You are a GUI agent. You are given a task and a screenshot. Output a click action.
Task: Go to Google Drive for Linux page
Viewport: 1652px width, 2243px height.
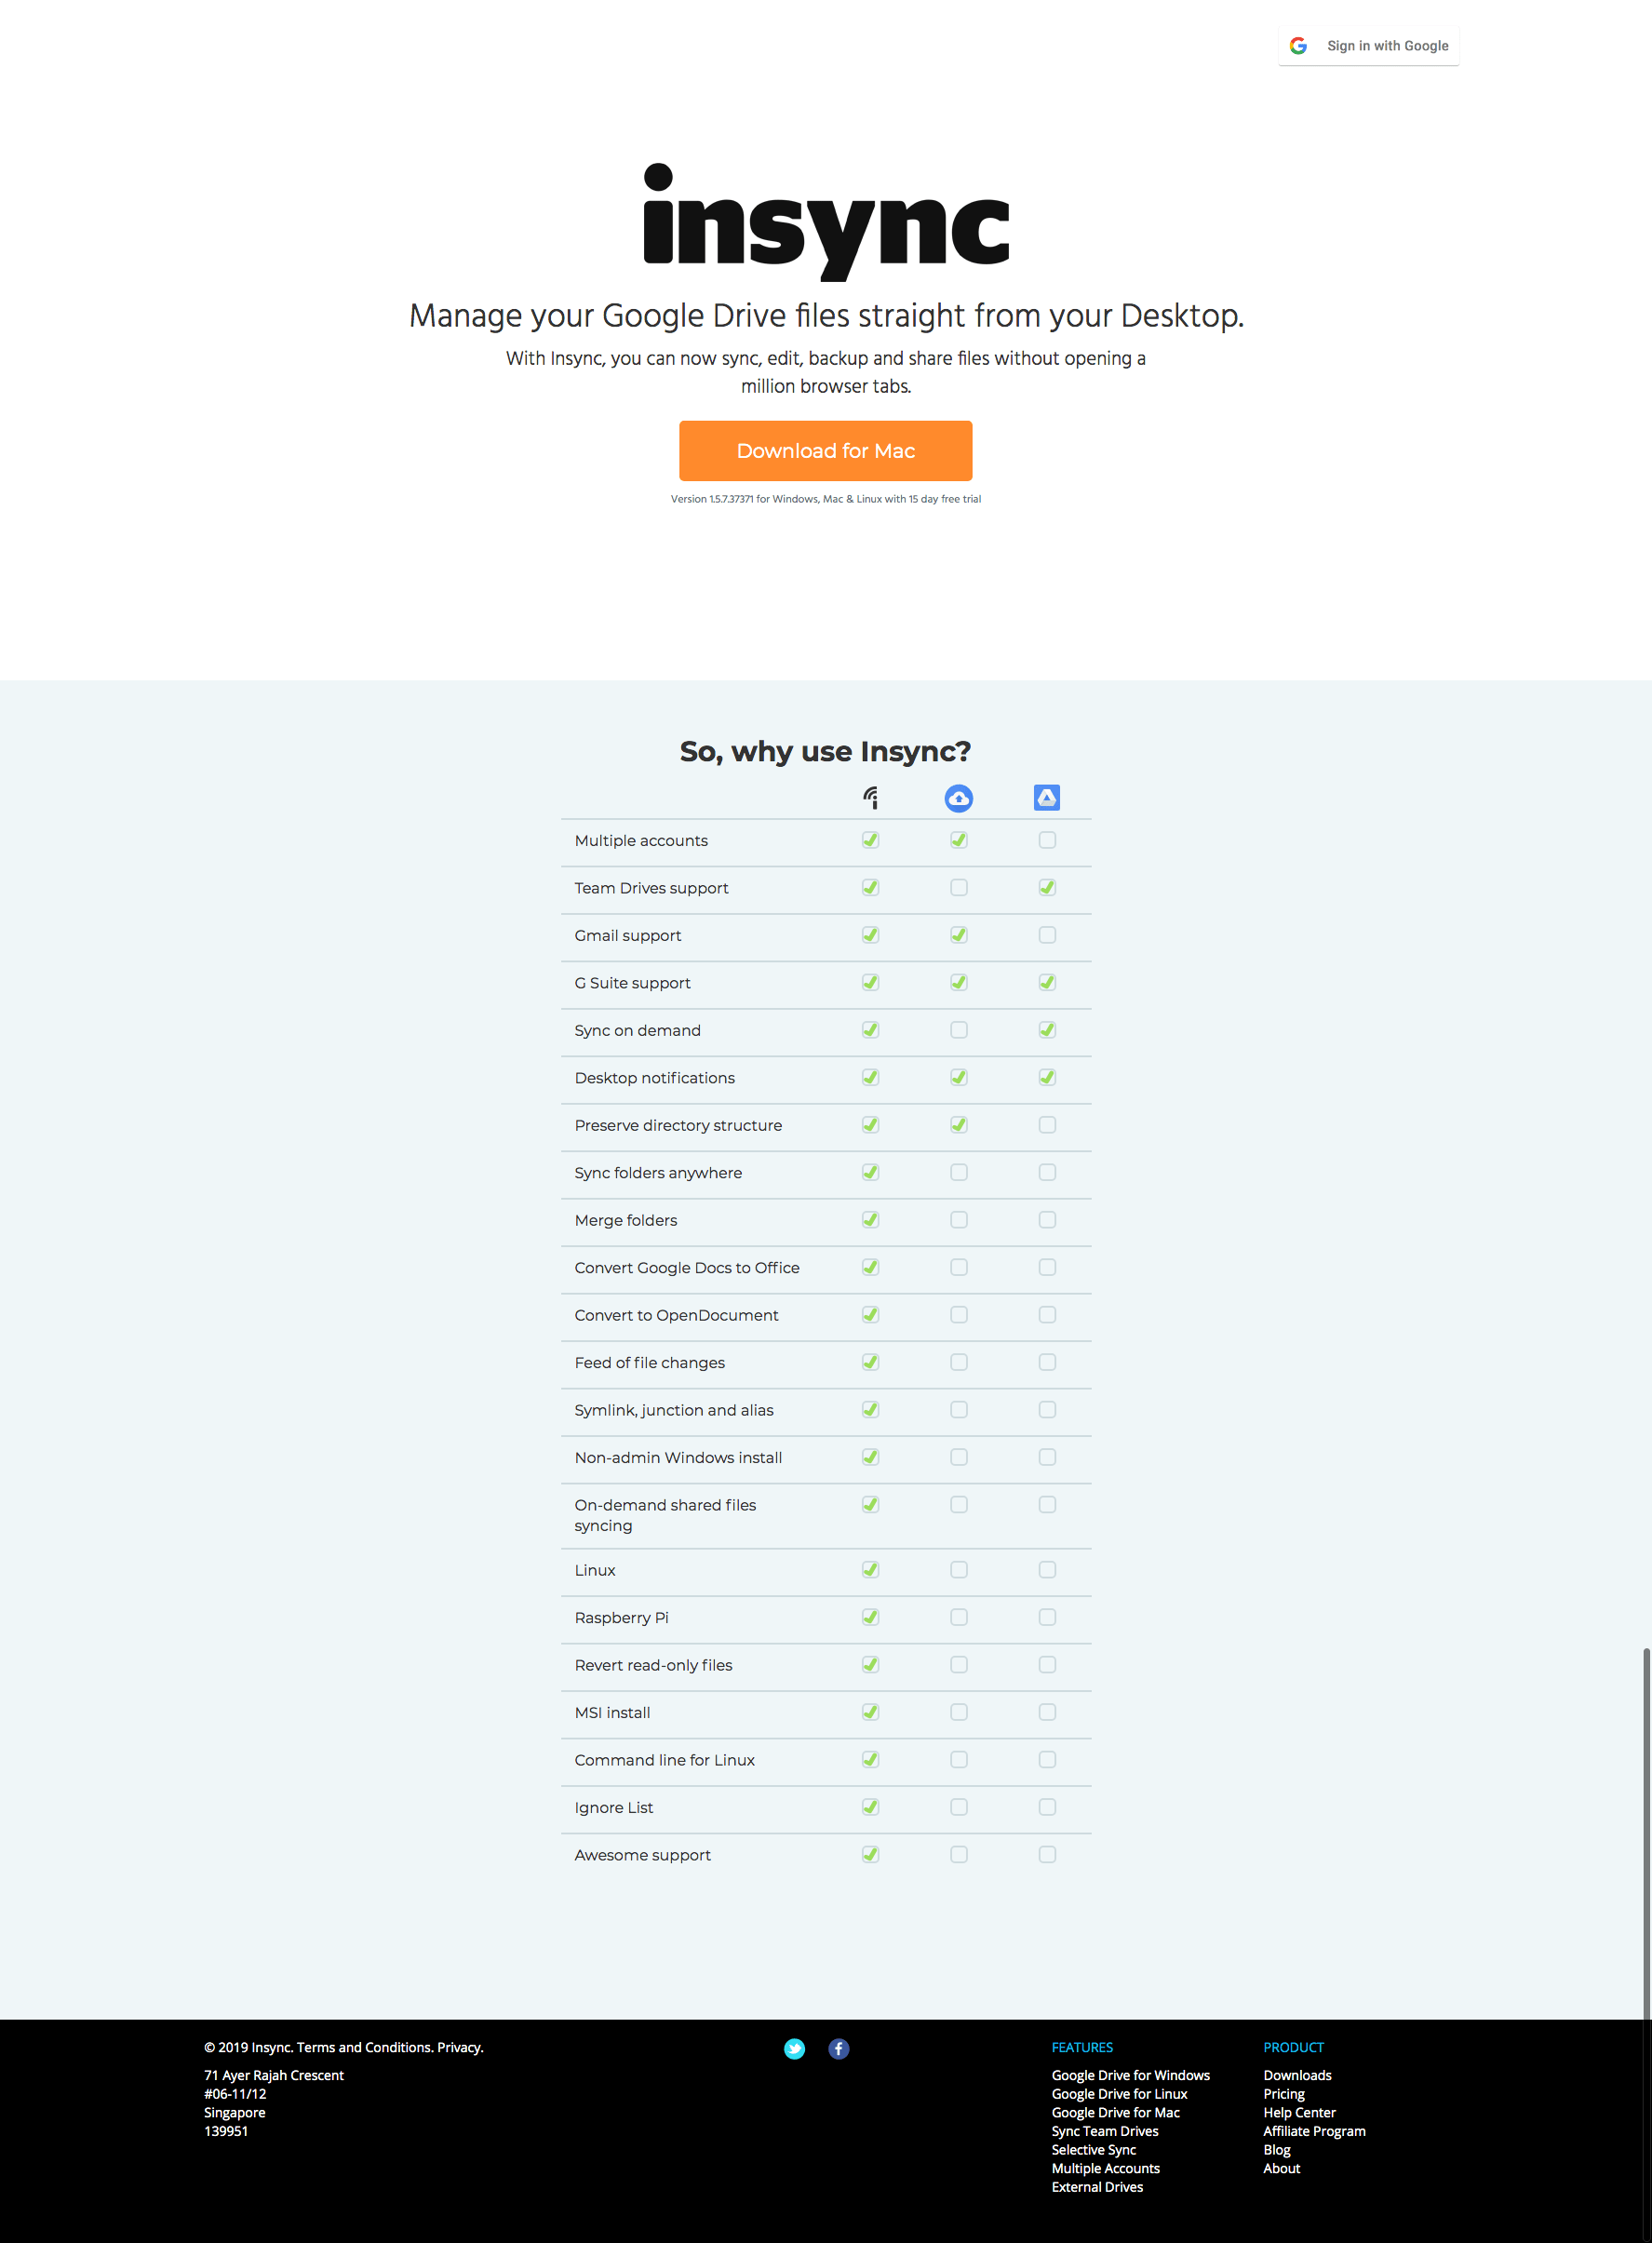pyautogui.click(x=1119, y=2093)
